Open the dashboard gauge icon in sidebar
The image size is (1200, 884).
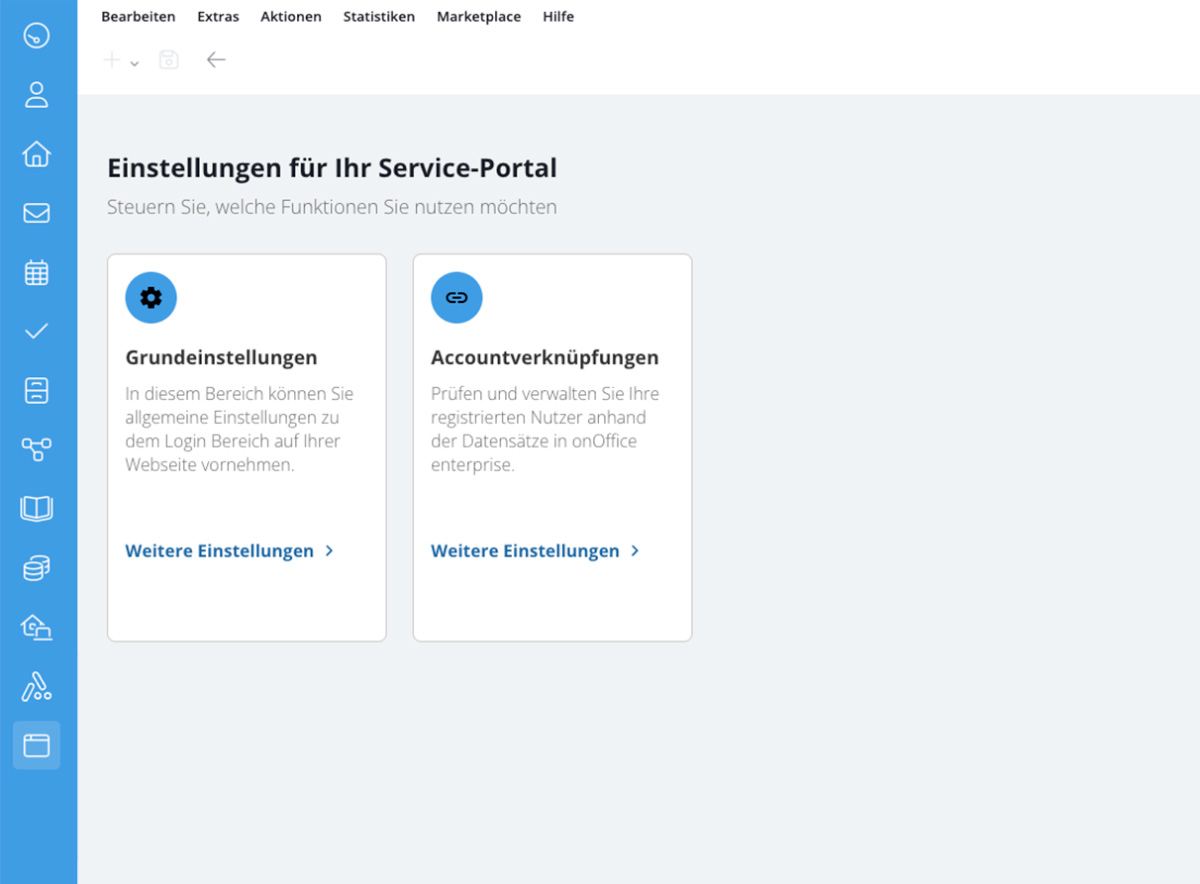coord(36,36)
